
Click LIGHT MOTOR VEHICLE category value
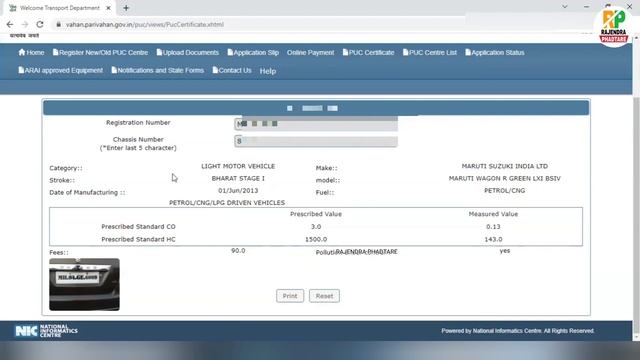[238, 166]
